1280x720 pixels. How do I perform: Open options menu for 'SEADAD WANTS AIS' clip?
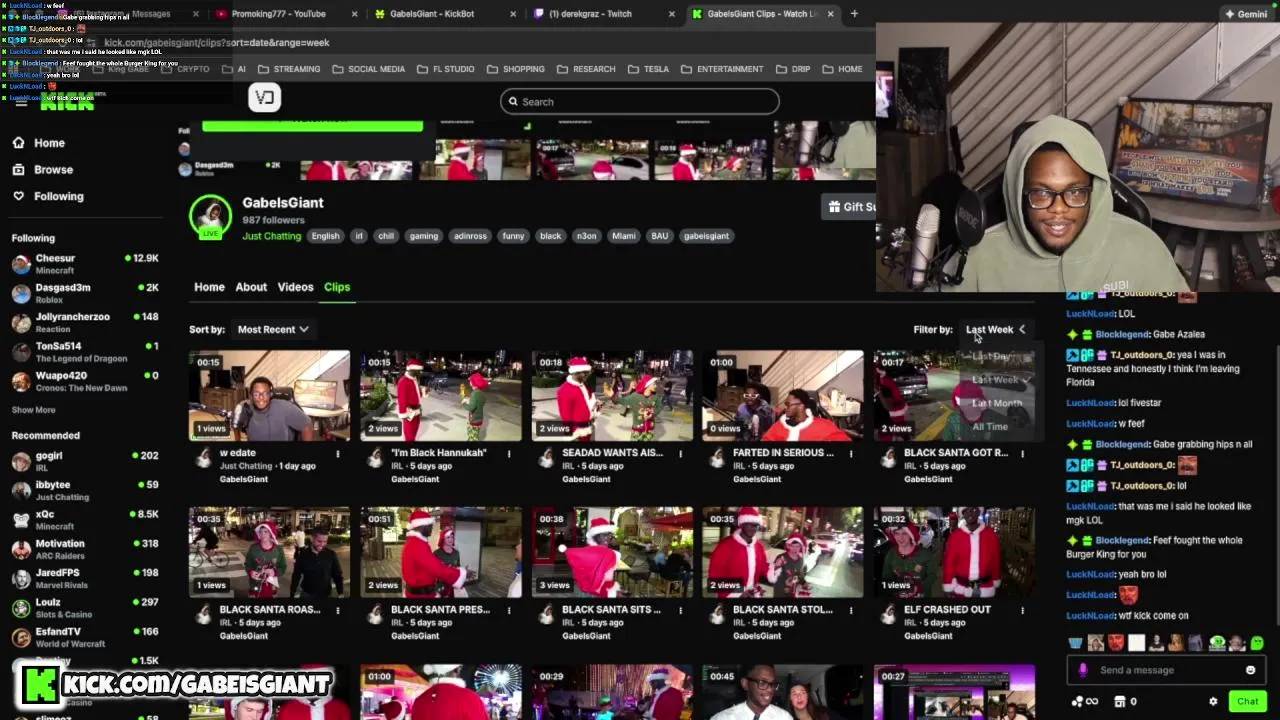click(680, 453)
